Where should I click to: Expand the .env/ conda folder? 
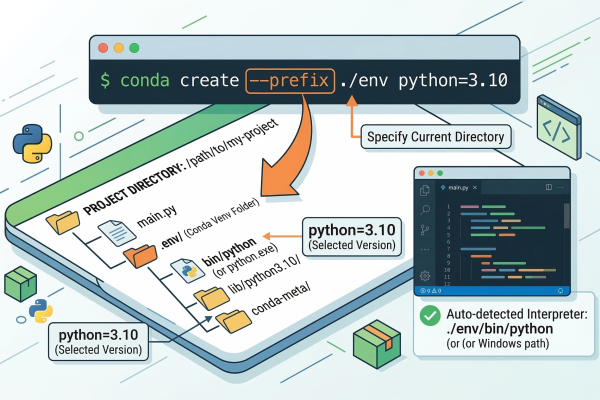coord(134,261)
